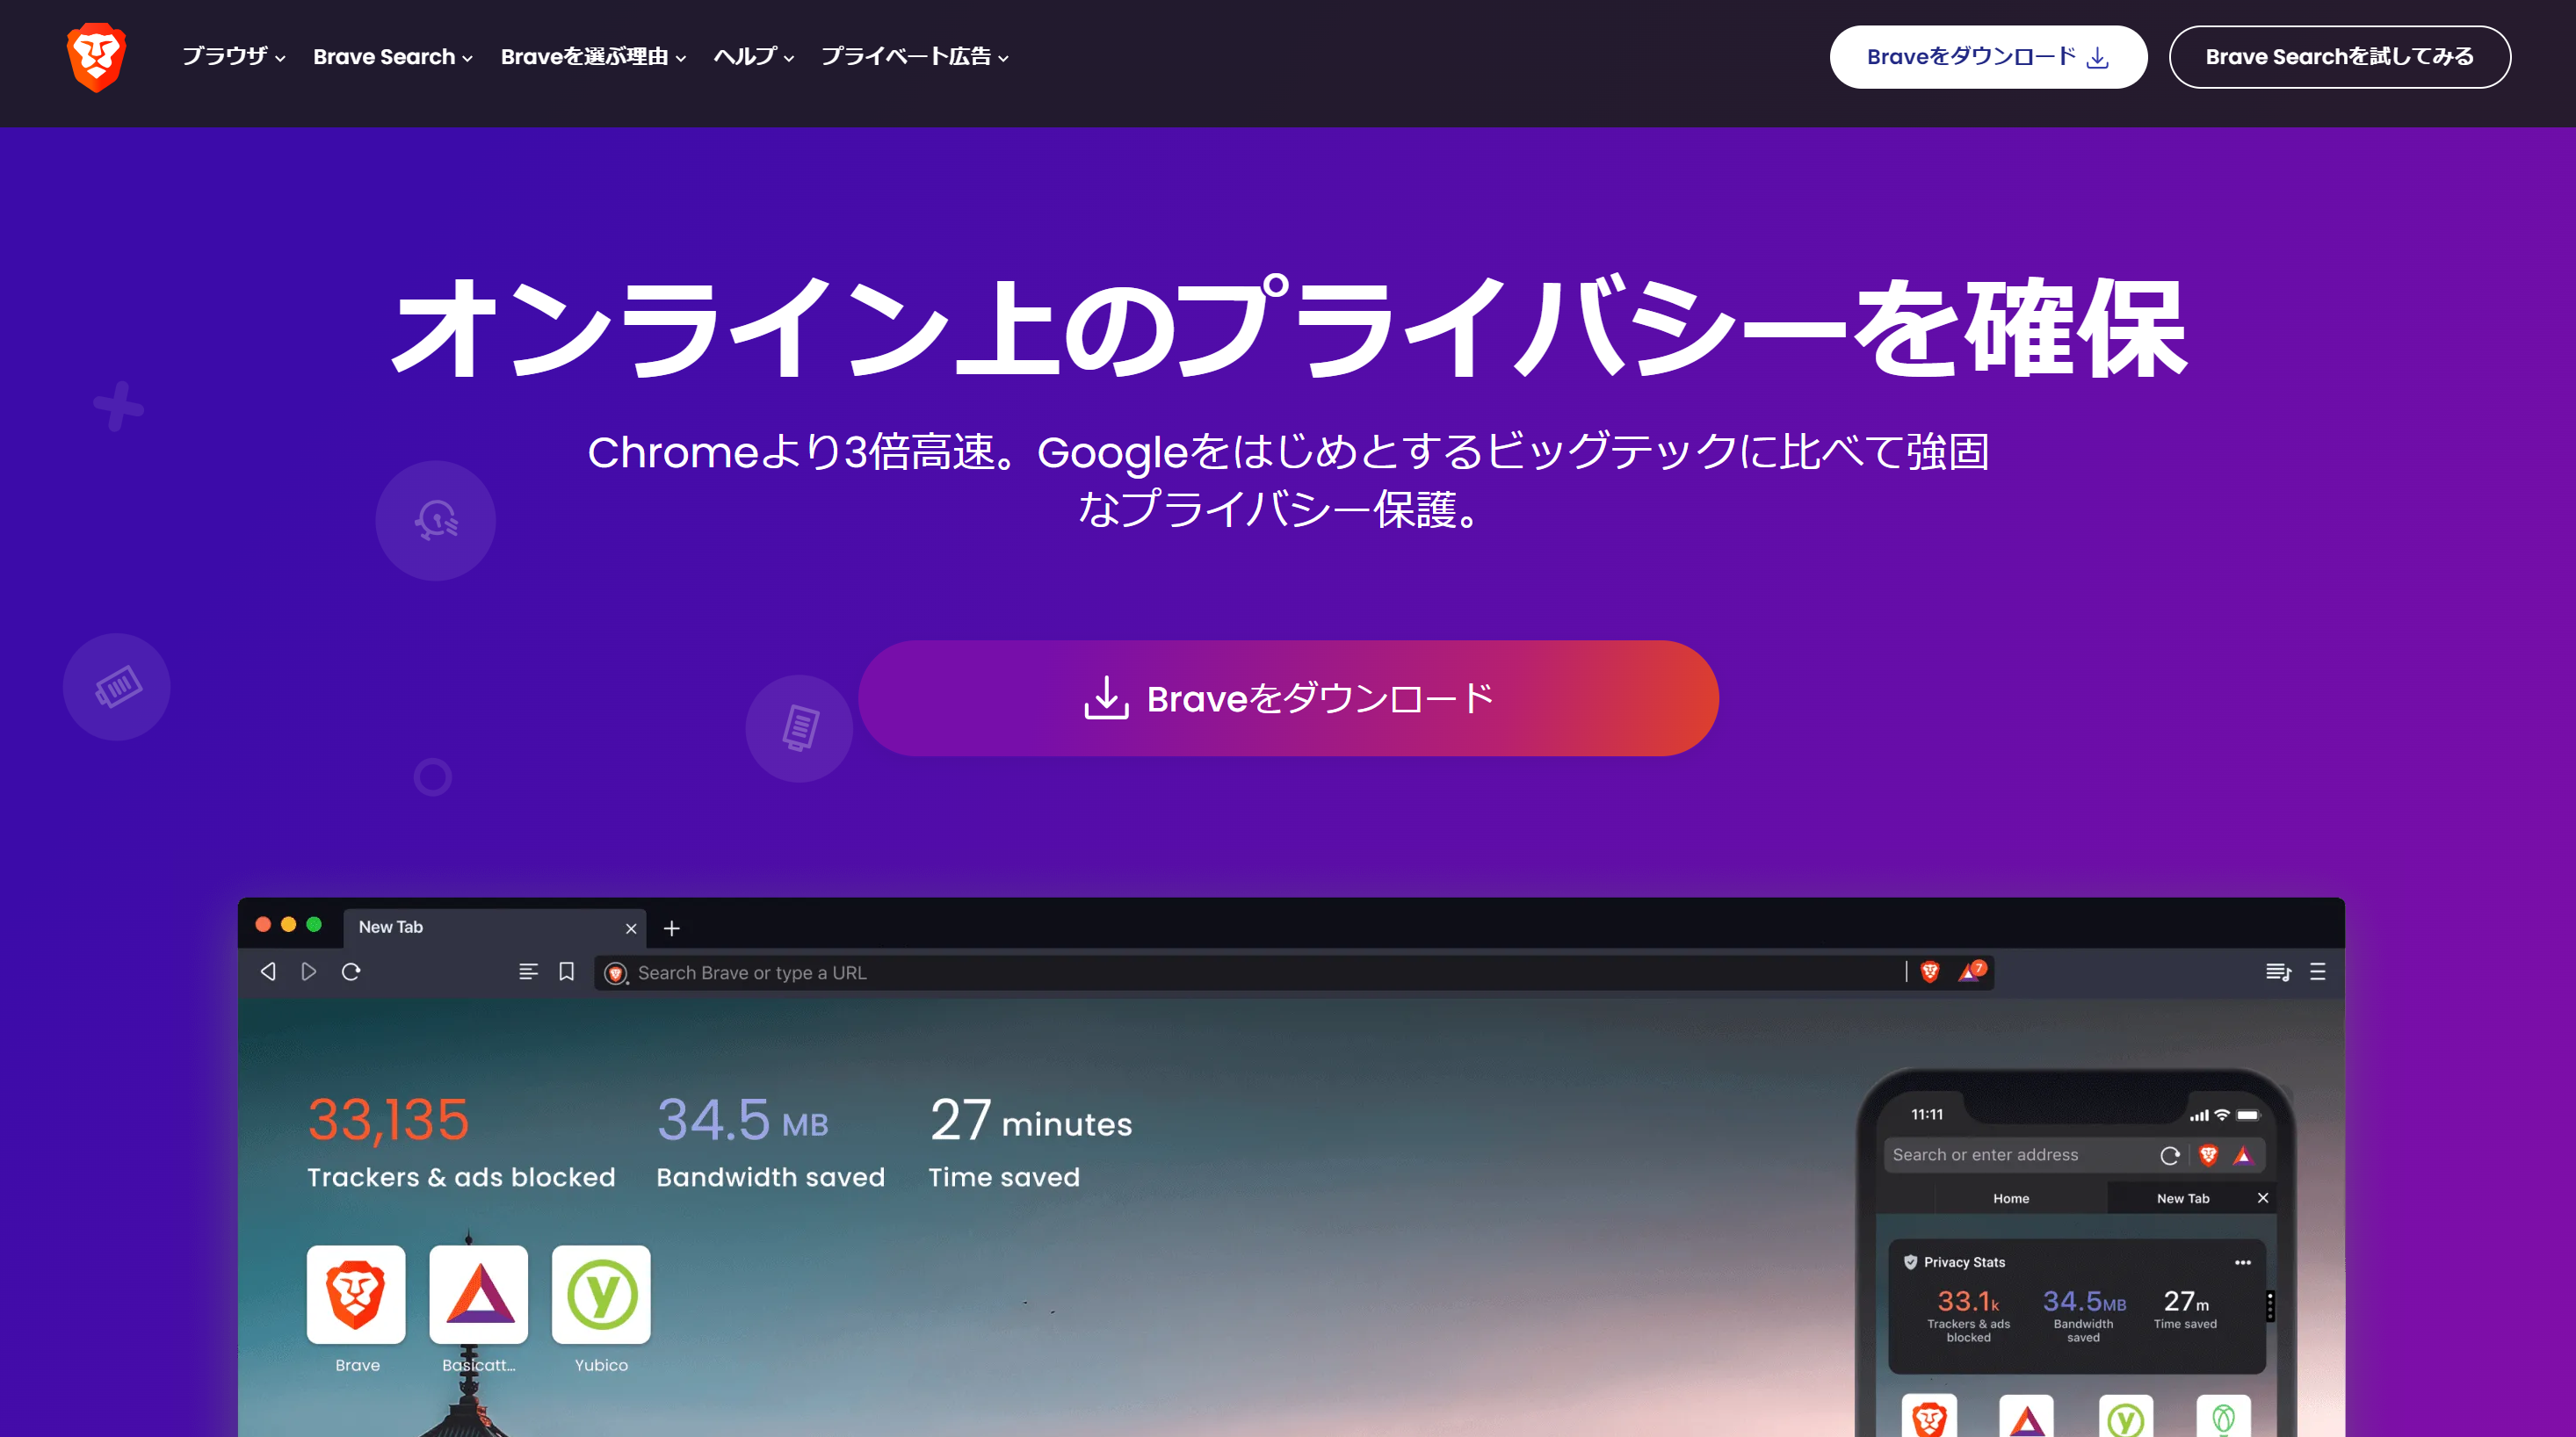Click the browser back arrow
This screenshot has width=2576, height=1437.
pyautogui.click(x=268, y=972)
